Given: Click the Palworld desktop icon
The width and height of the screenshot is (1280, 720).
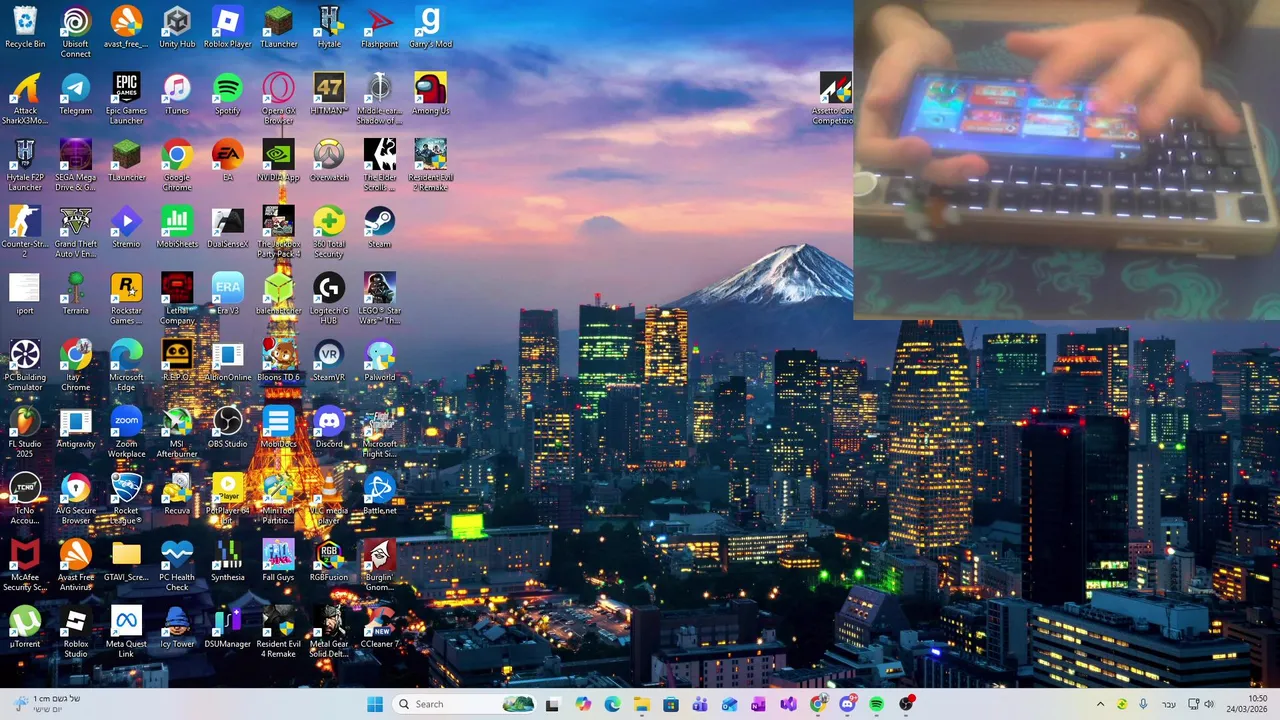Looking at the screenshot, I should [380, 360].
